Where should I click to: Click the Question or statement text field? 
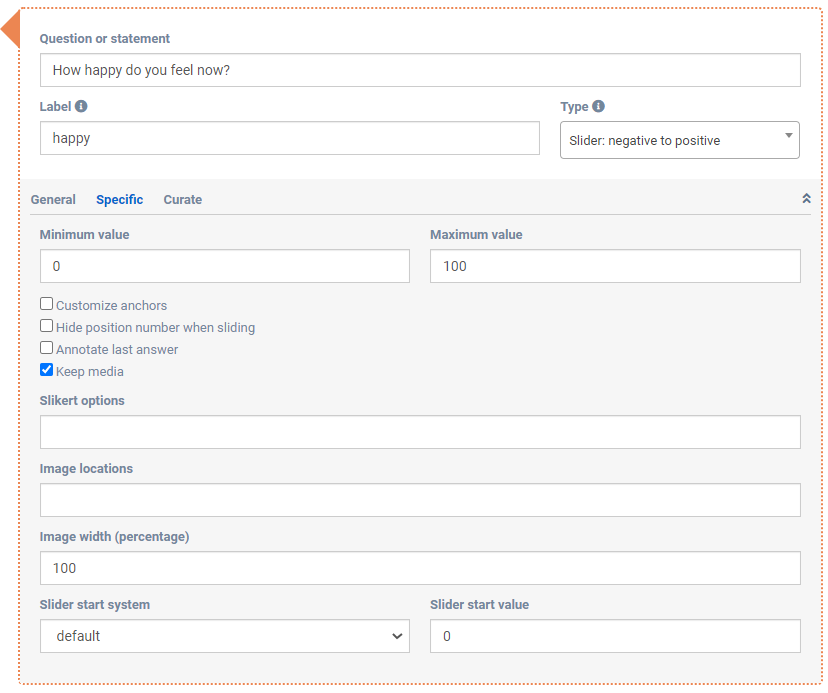(x=420, y=70)
